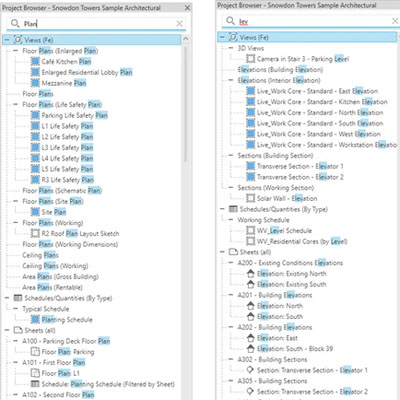This screenshot has width=400, height=400.
Task: Select A100 - Parking Deck Floor Plan sheet
Action: 66,341
